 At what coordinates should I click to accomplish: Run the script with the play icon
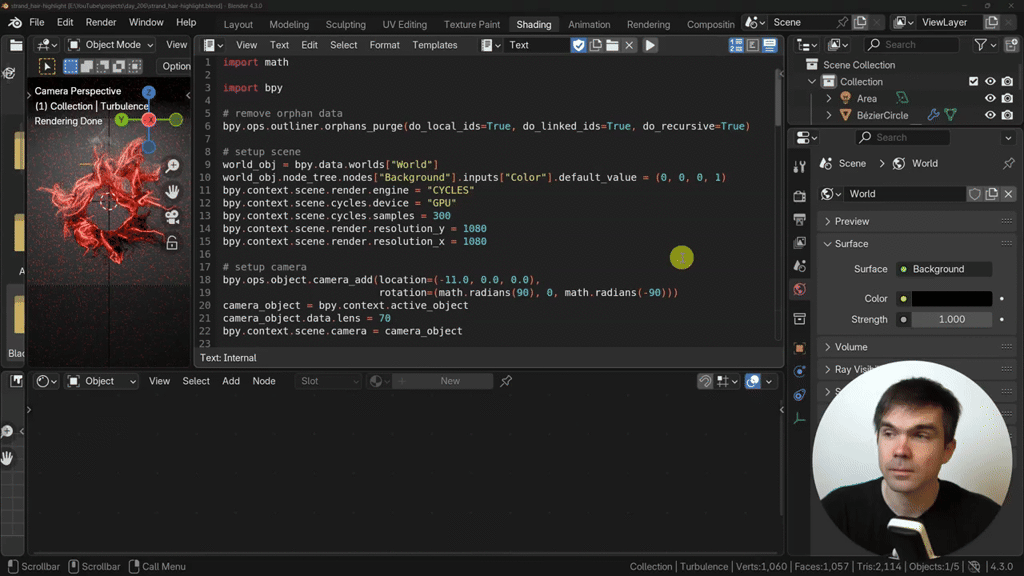tap(651, 45)
